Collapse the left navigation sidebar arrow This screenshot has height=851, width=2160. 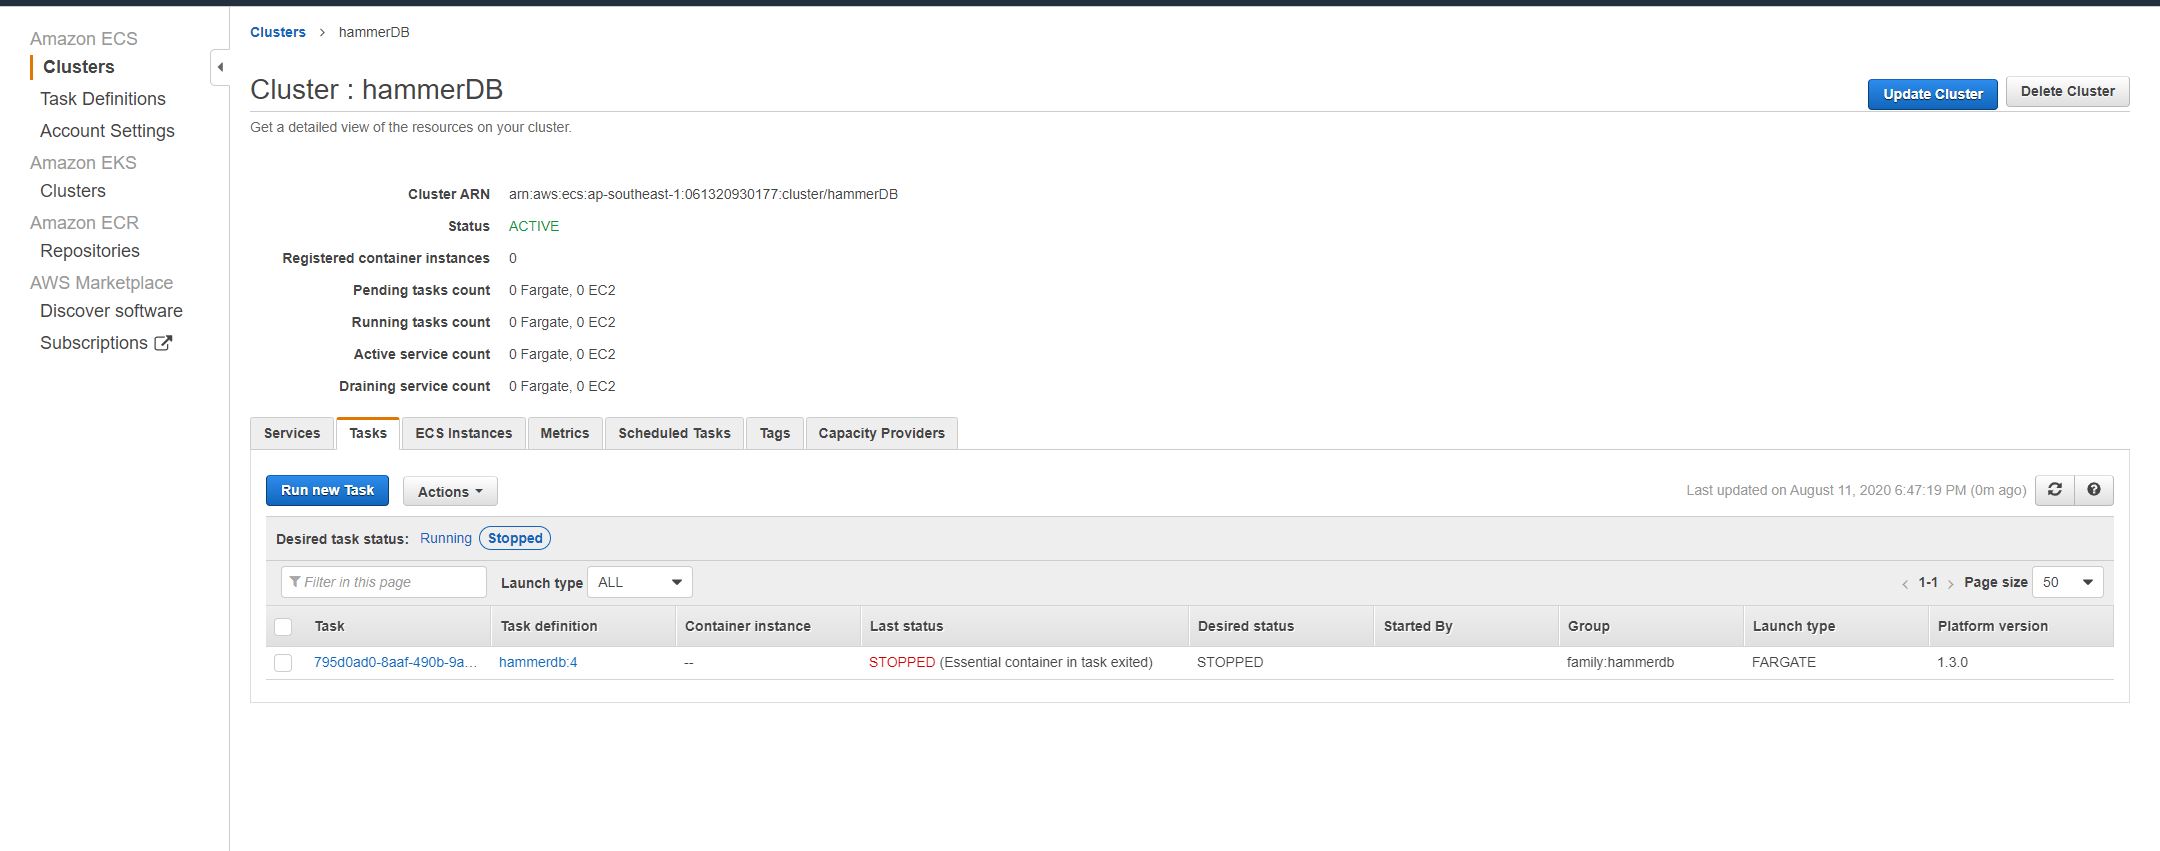point(220,67)
